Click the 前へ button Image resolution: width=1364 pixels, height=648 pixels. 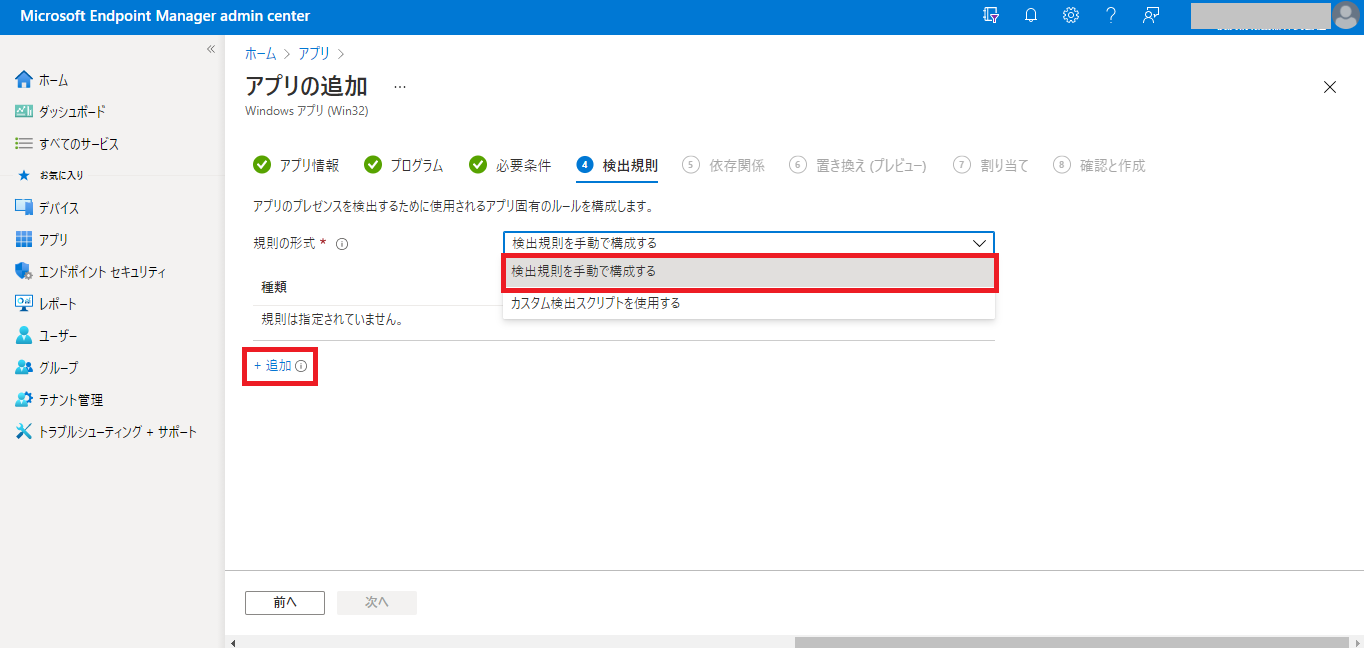click(285, 602)
